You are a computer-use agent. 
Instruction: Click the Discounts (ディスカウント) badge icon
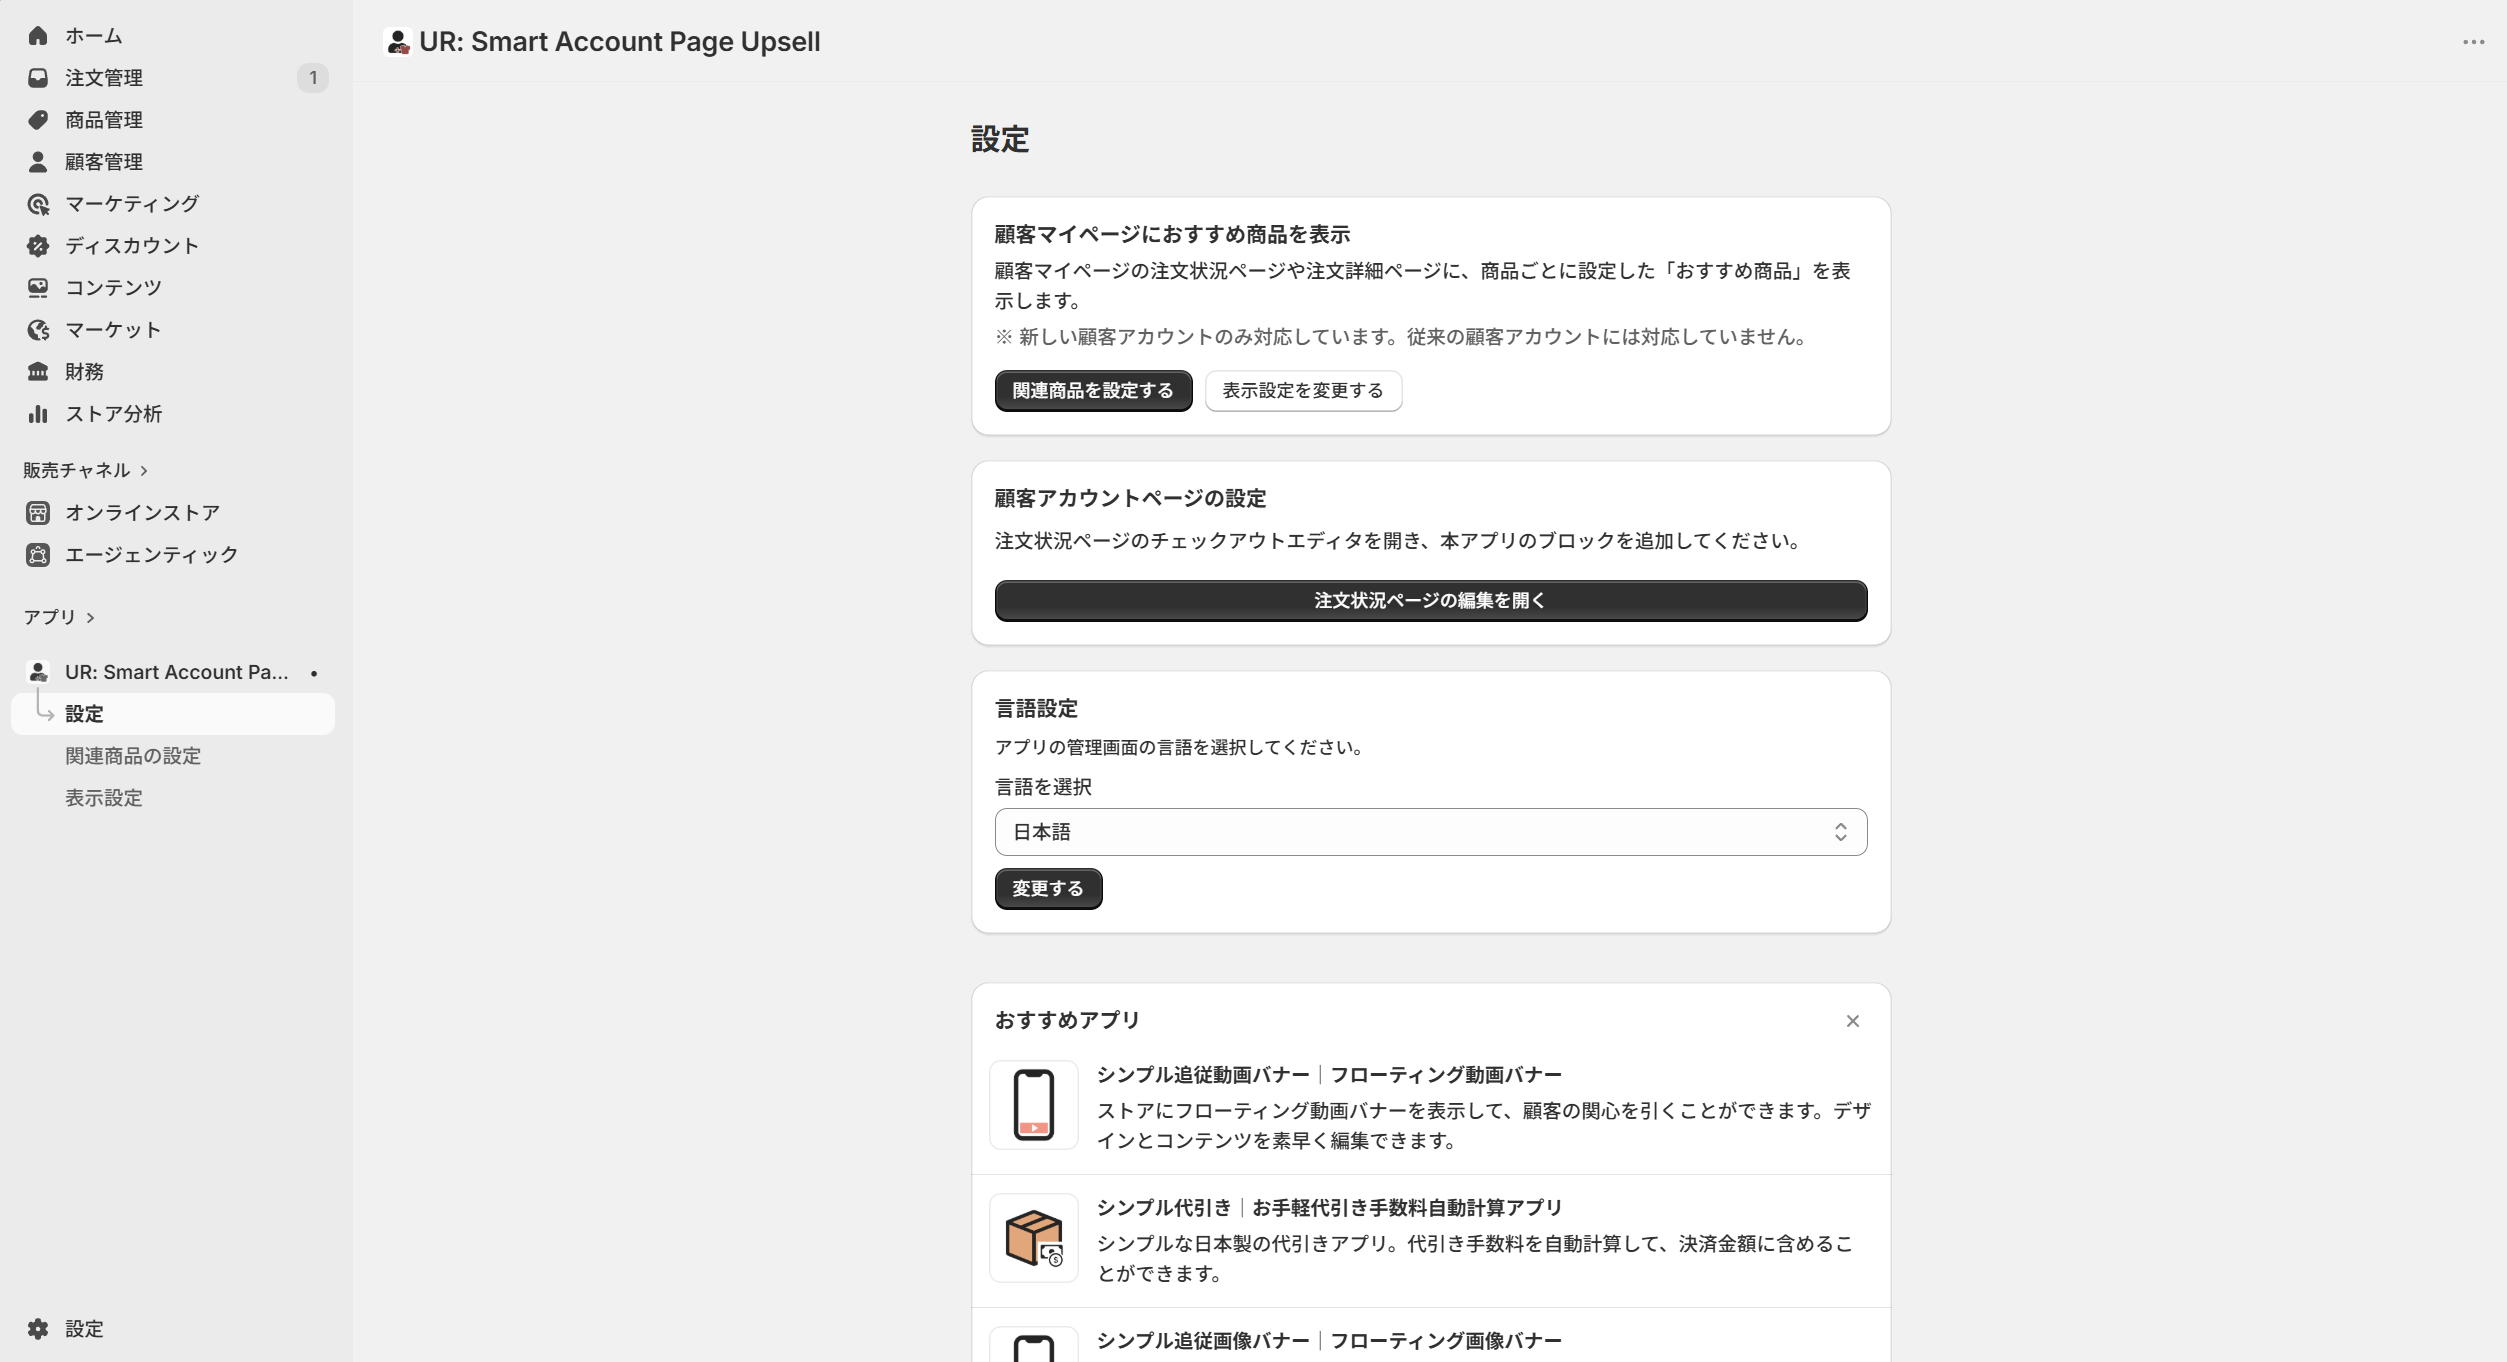[x=38, y=246]
